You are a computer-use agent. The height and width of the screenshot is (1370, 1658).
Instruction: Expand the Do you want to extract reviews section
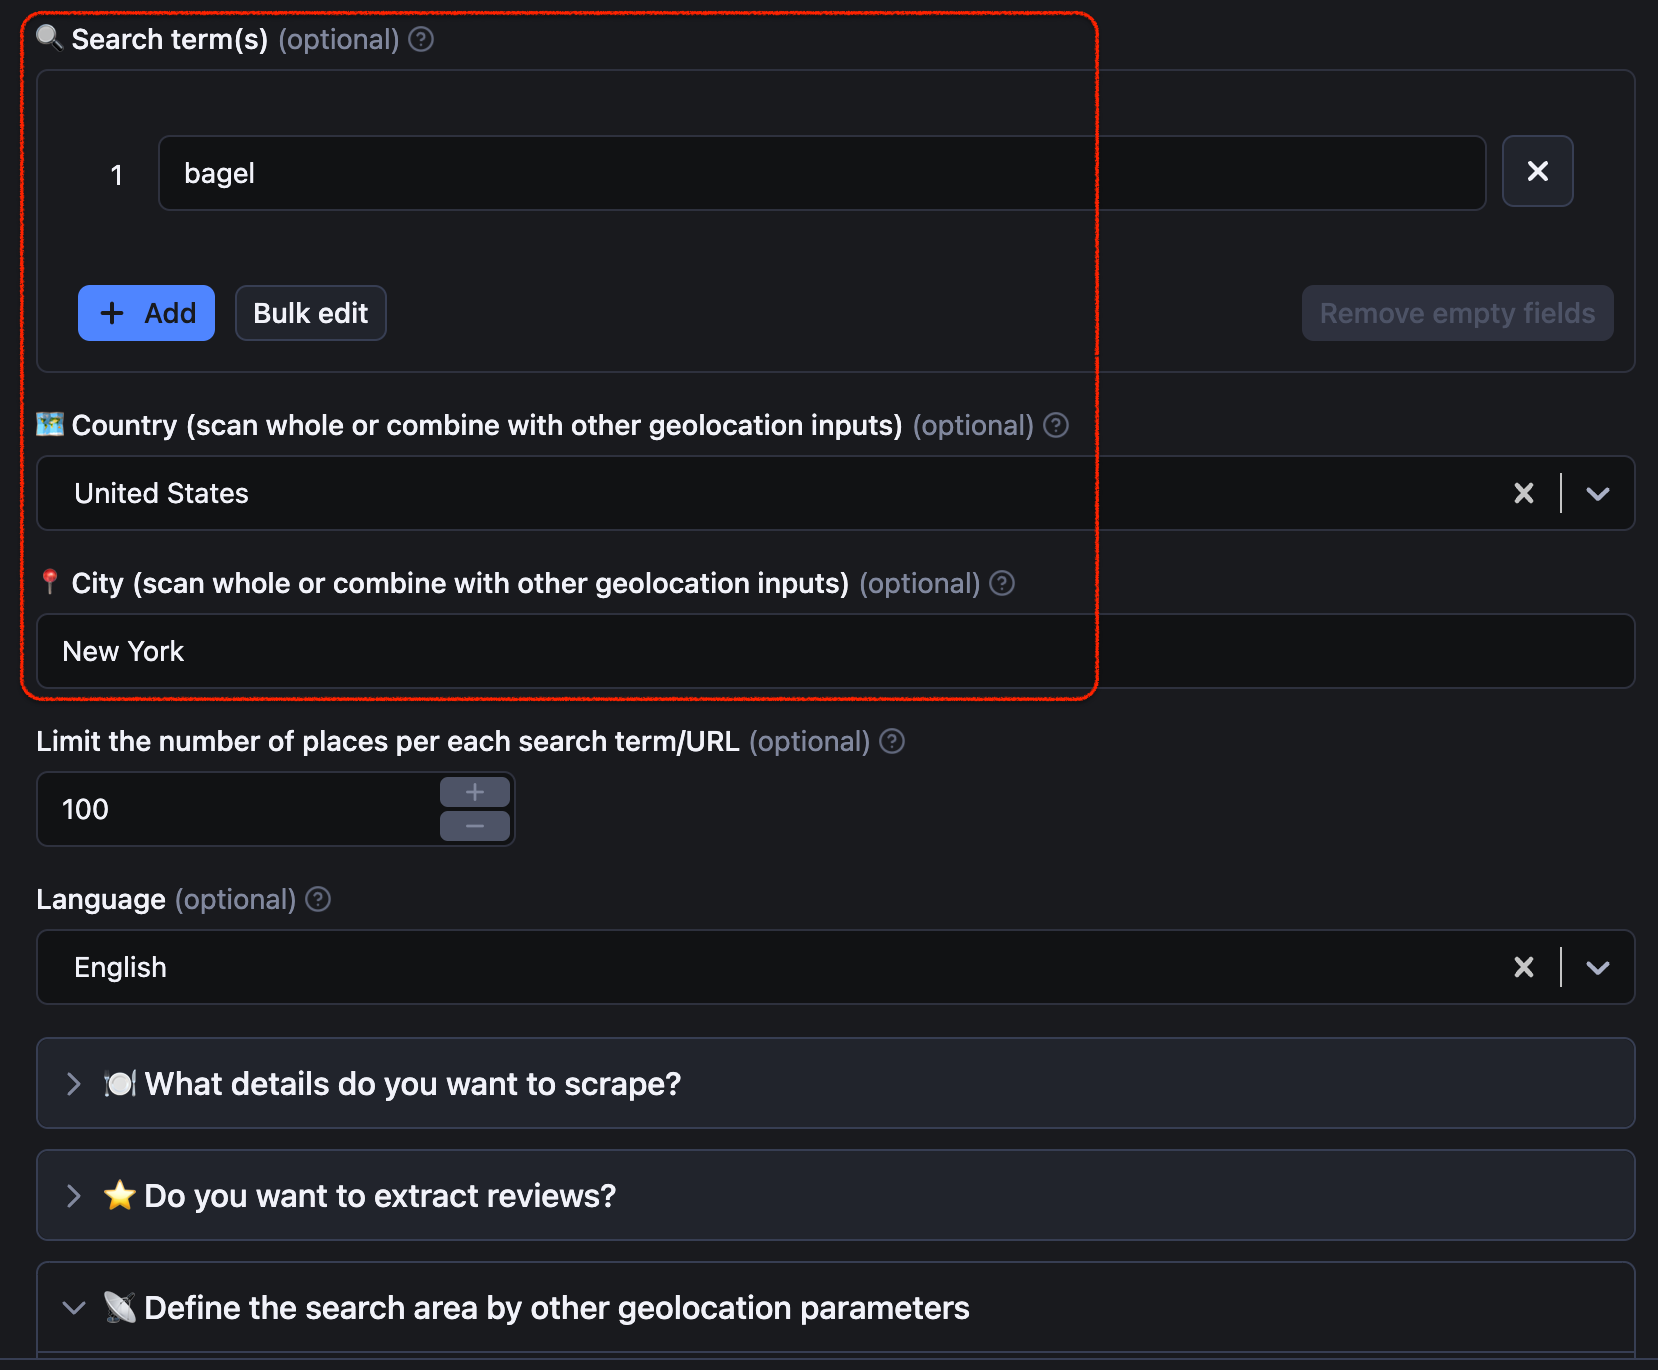[73, 1196]
